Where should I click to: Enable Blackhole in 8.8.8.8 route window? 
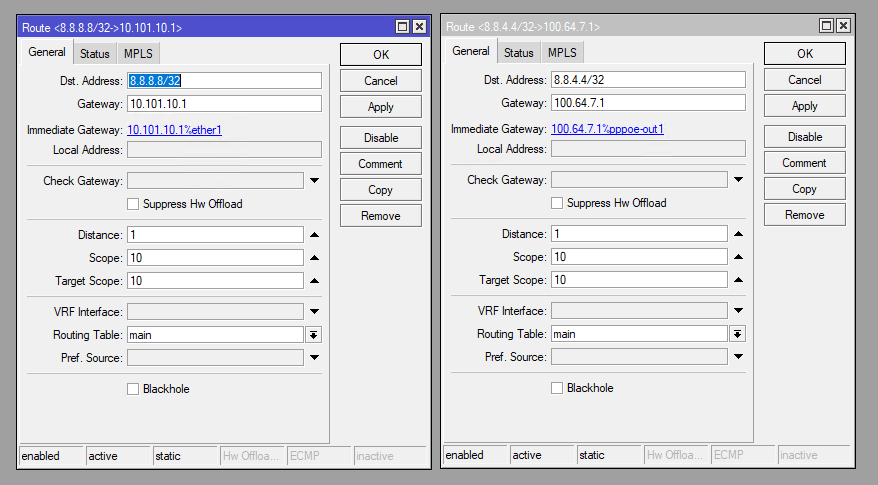pyautogui.click(x=133, y=389)
